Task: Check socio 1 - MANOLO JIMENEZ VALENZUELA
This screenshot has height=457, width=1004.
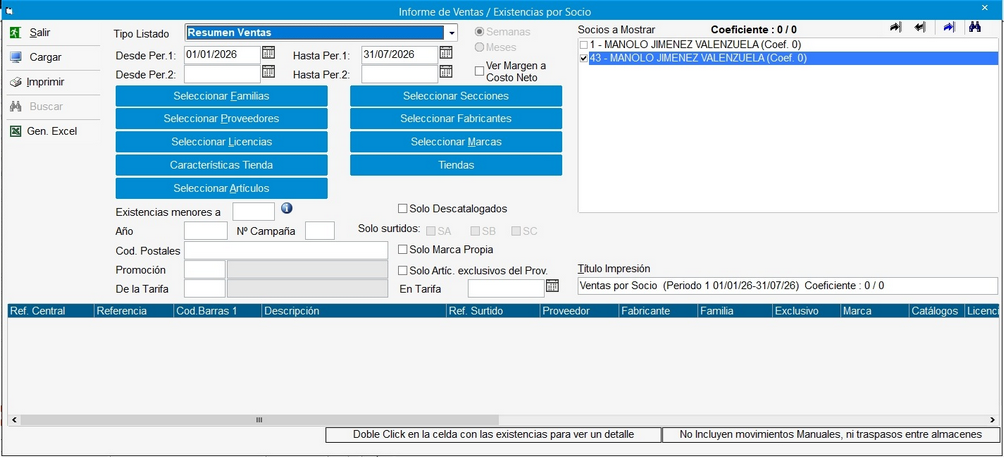Action: [x=583, y=45]
